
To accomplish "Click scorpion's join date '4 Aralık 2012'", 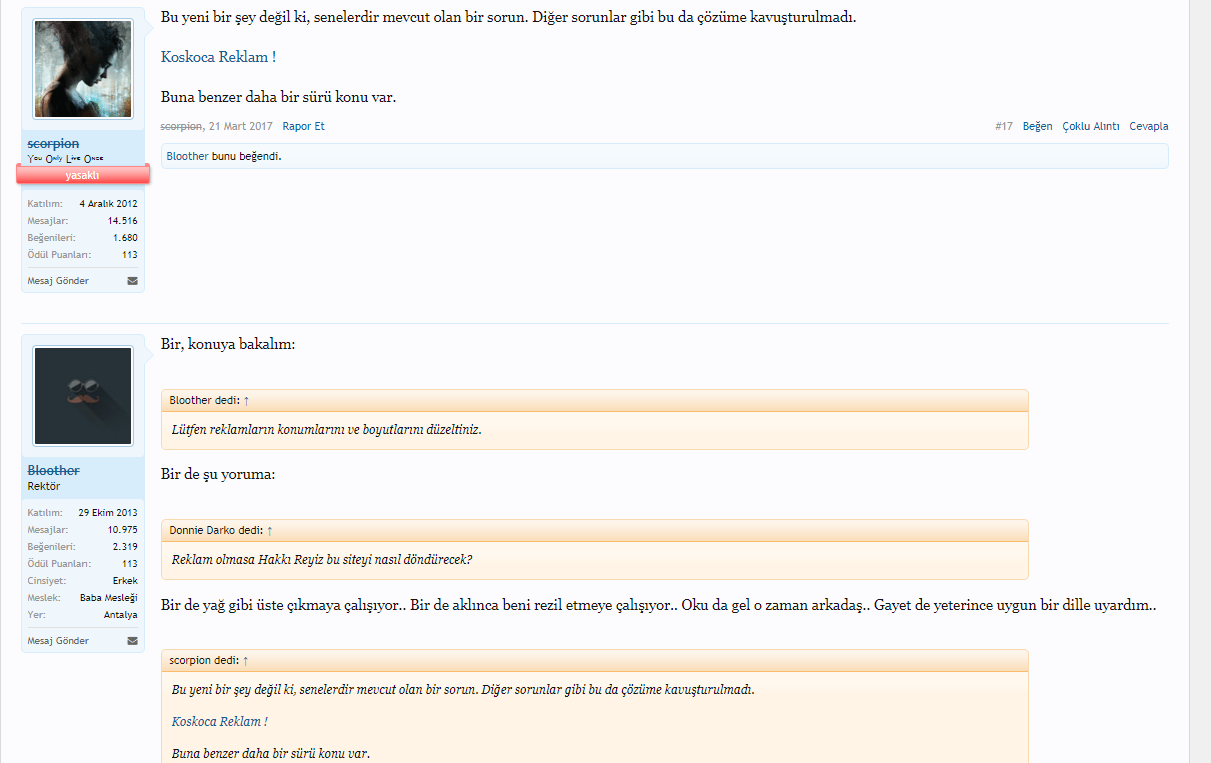I will pos(108,203).
